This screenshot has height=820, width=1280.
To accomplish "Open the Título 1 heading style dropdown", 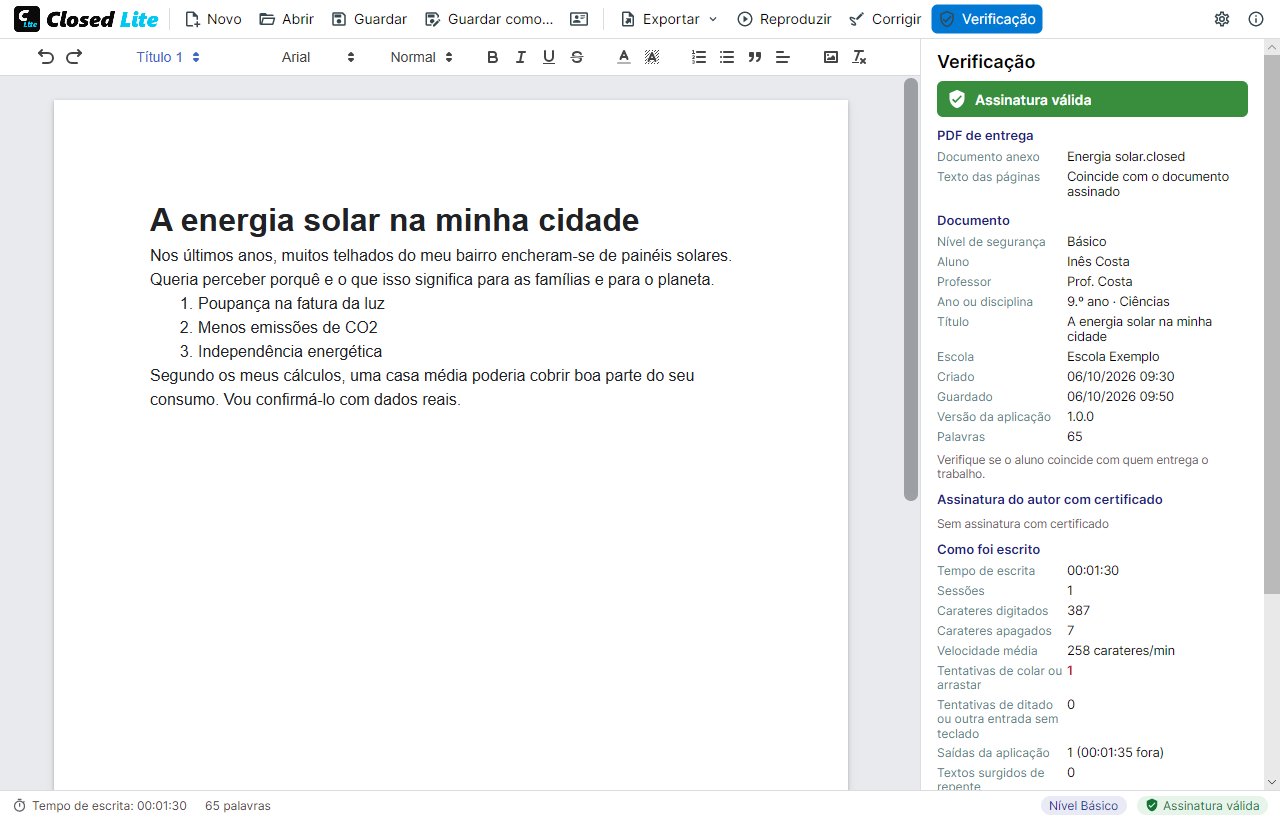I will coord(168,57).
